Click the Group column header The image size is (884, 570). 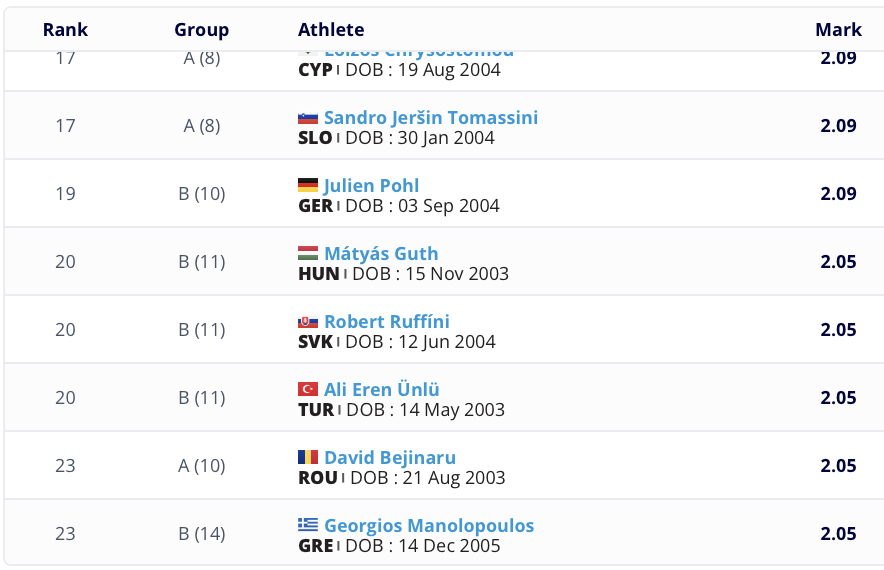201,30
